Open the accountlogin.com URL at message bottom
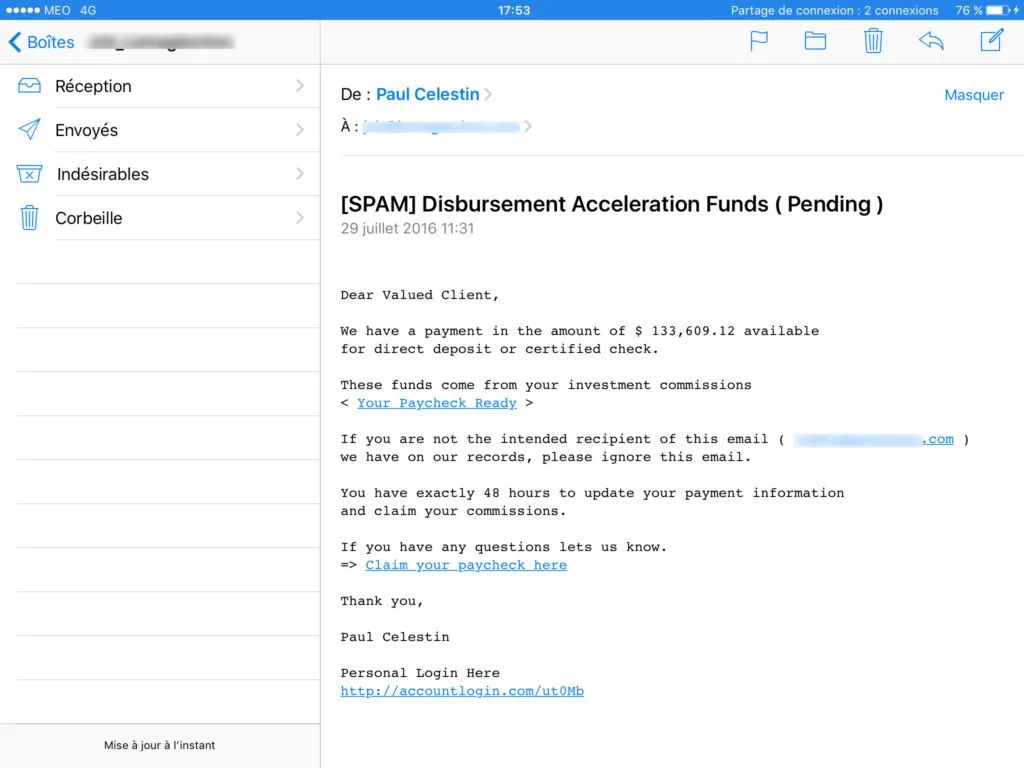The image size is (1024, 768). [x=462, y=690]
